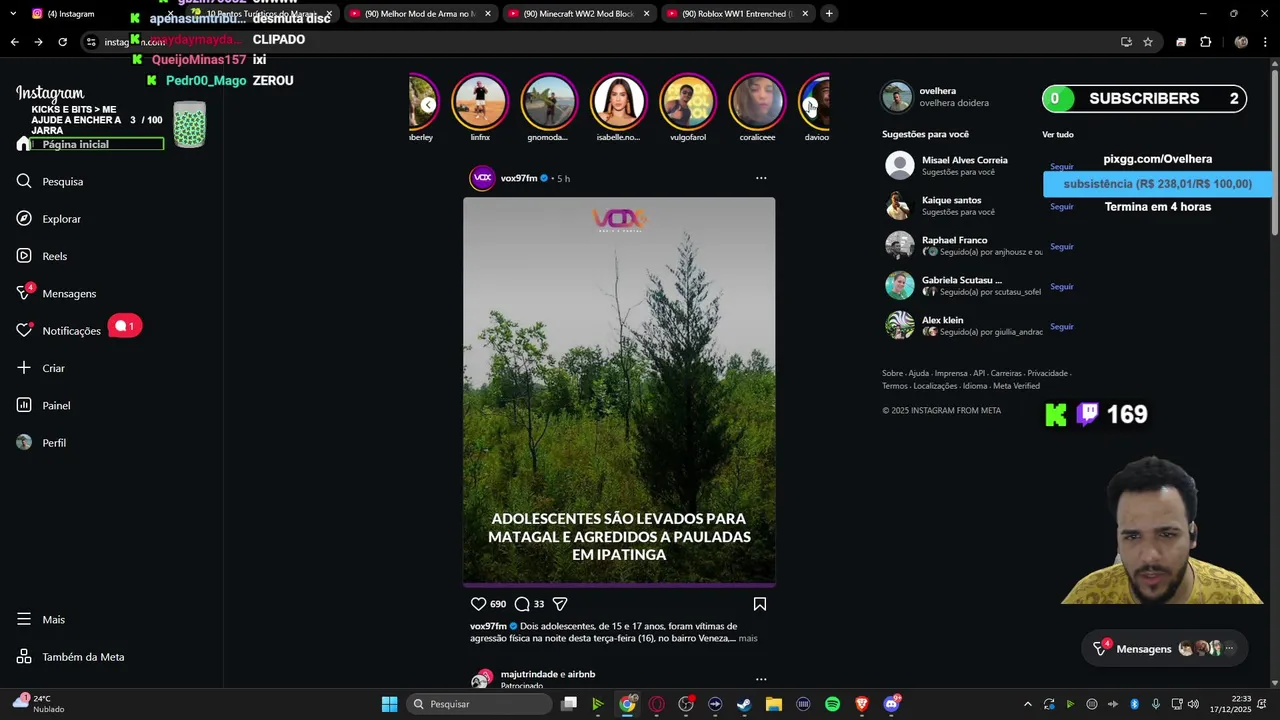Bookmark this page with star
The image size is (1280, 720).
pos(1148,42)
